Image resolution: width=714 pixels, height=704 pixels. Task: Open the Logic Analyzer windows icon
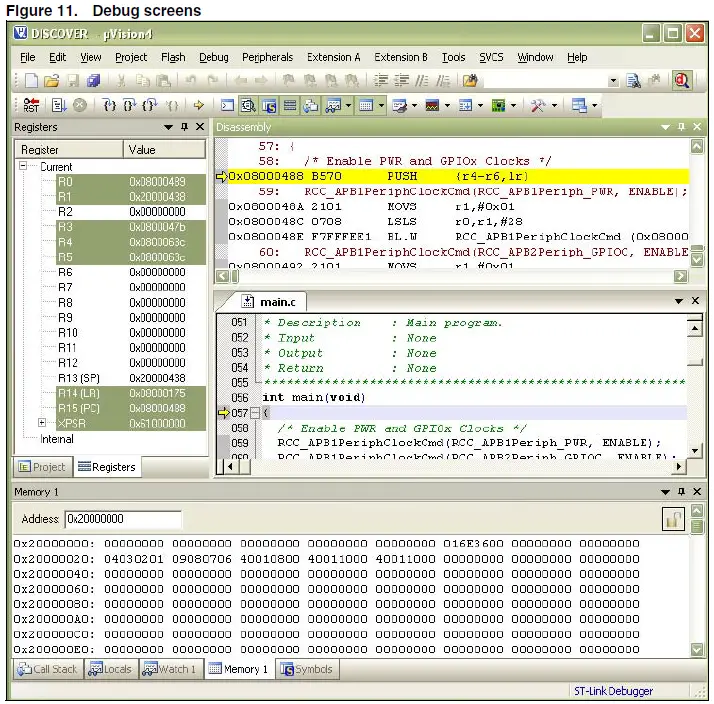coord(432,105)
